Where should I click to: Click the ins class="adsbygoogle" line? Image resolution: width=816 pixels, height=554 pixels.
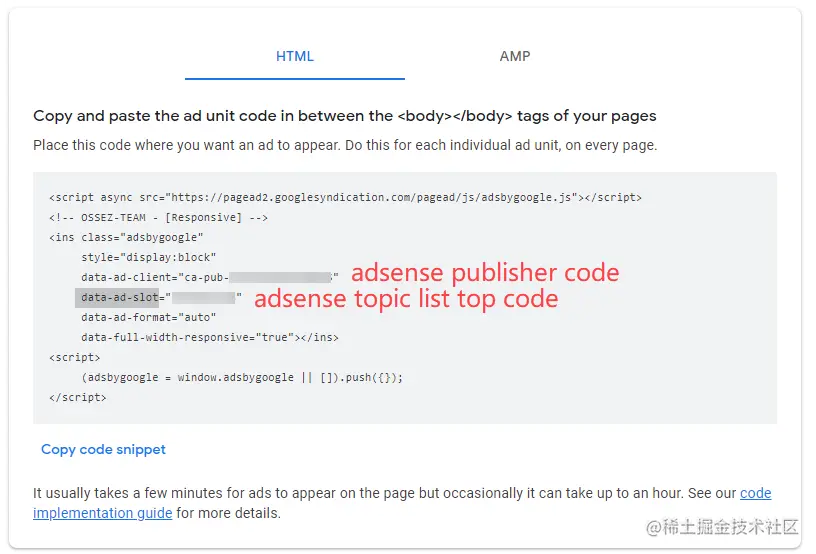tap(126, 238)
